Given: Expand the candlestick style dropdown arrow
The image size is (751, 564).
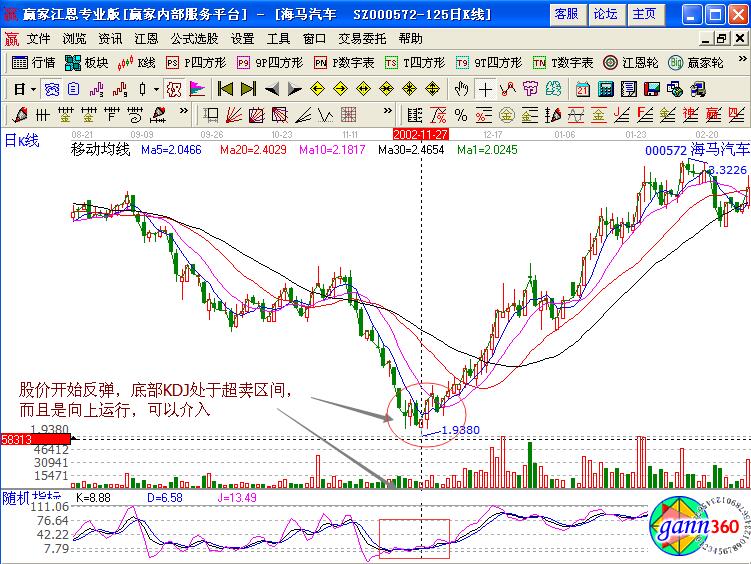Looking at the screenshot, I should point(155,88).
